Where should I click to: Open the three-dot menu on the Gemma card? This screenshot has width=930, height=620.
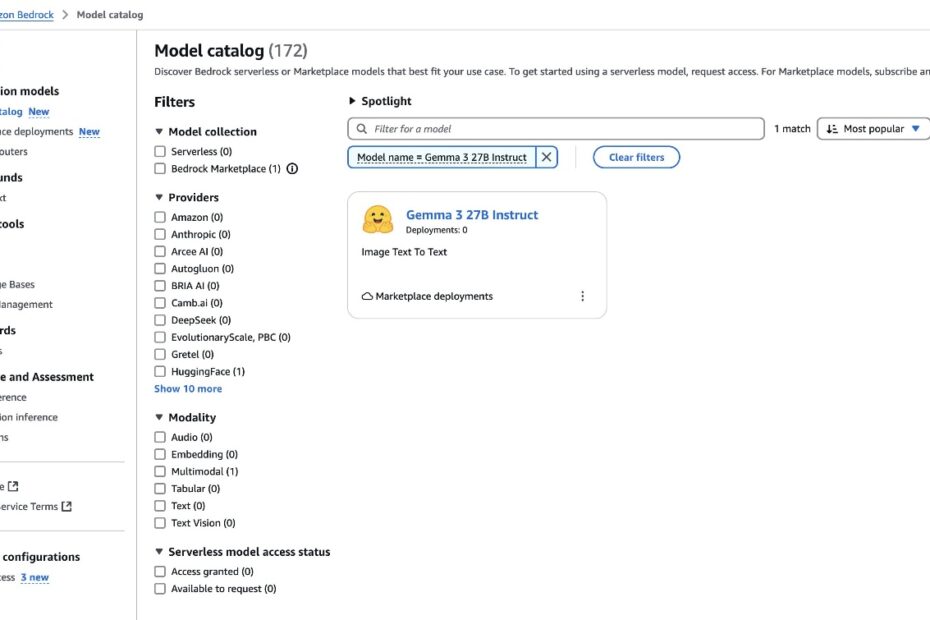tap(582, 296)
